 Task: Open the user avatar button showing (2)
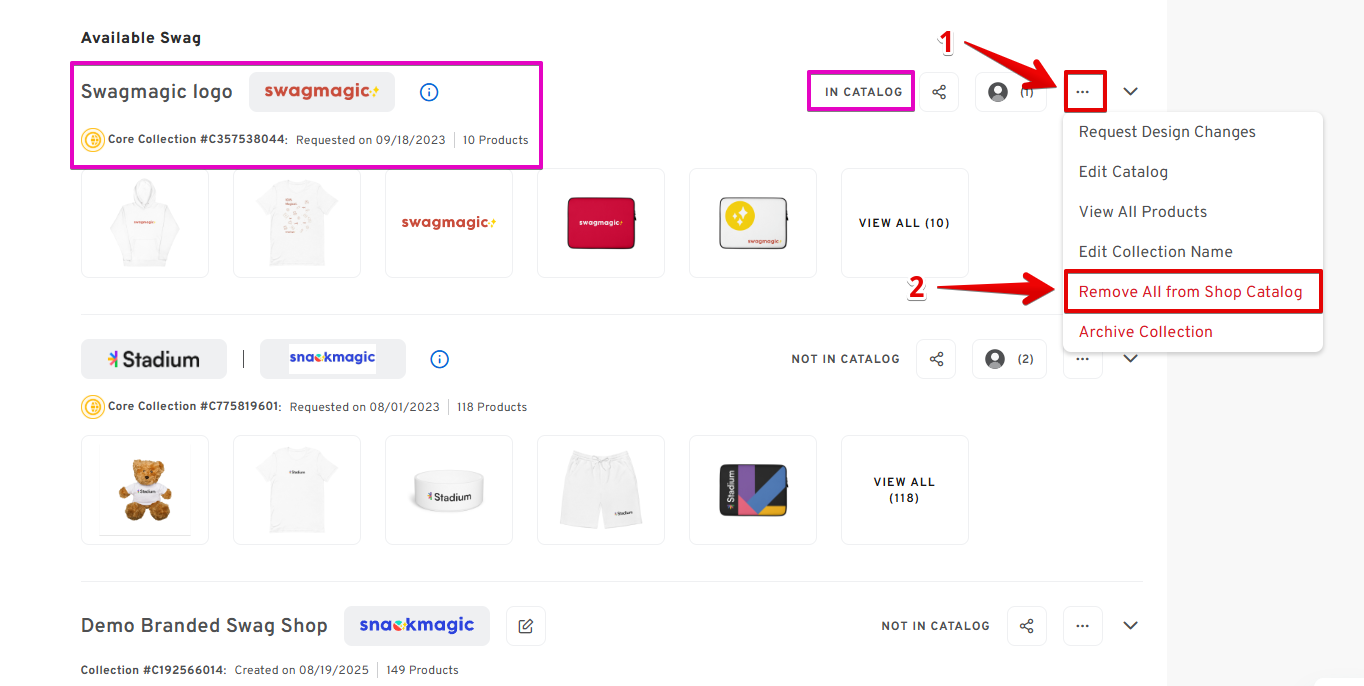[1009, 359]
